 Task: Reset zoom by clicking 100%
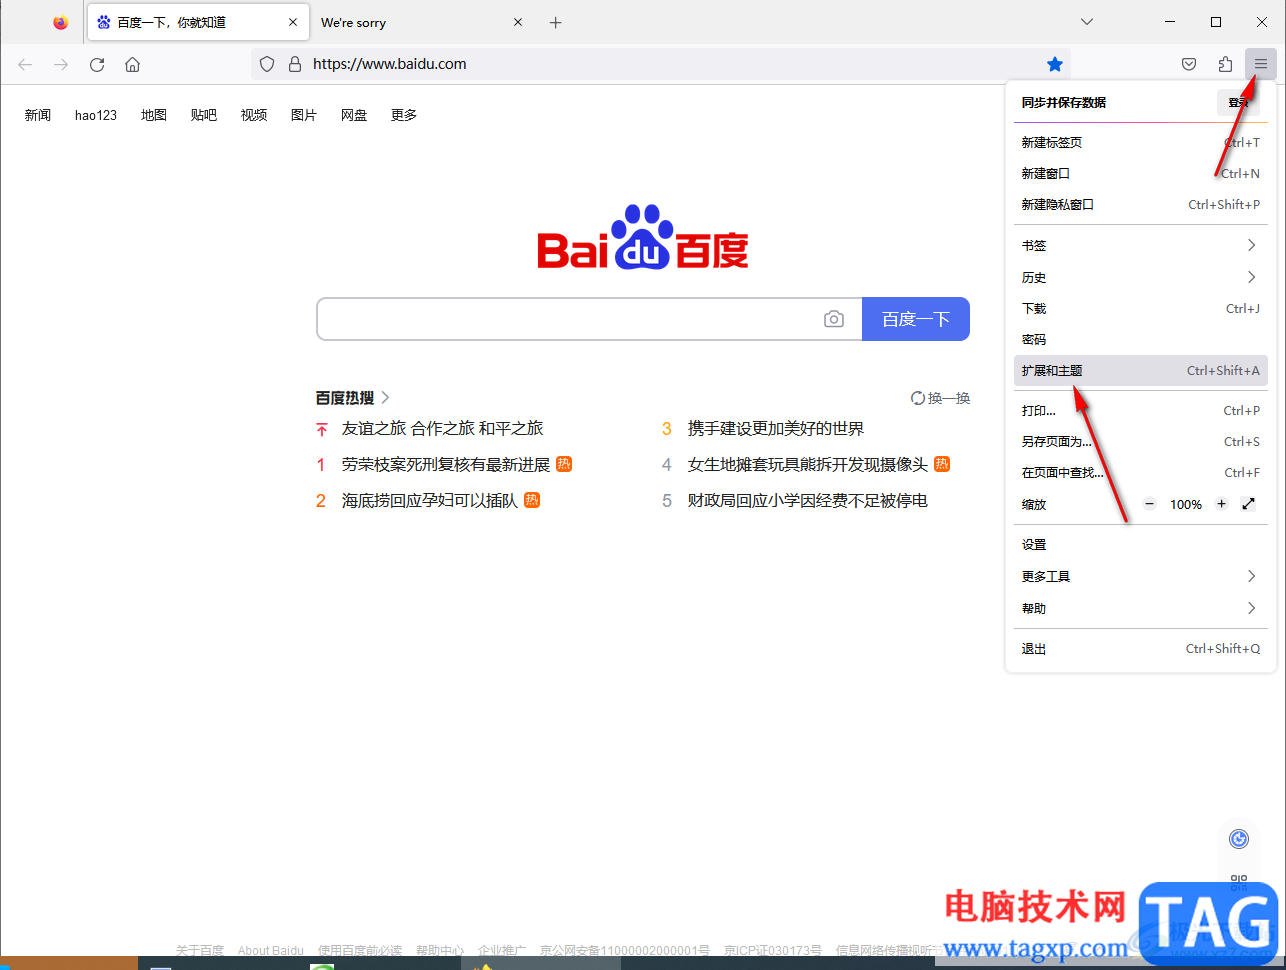coord(1186,504)
